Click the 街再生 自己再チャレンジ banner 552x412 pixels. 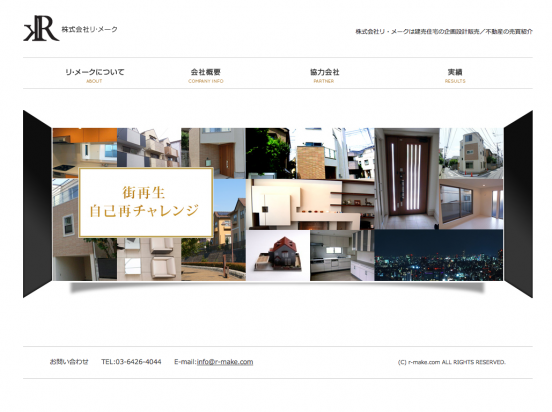pos(146,202)
